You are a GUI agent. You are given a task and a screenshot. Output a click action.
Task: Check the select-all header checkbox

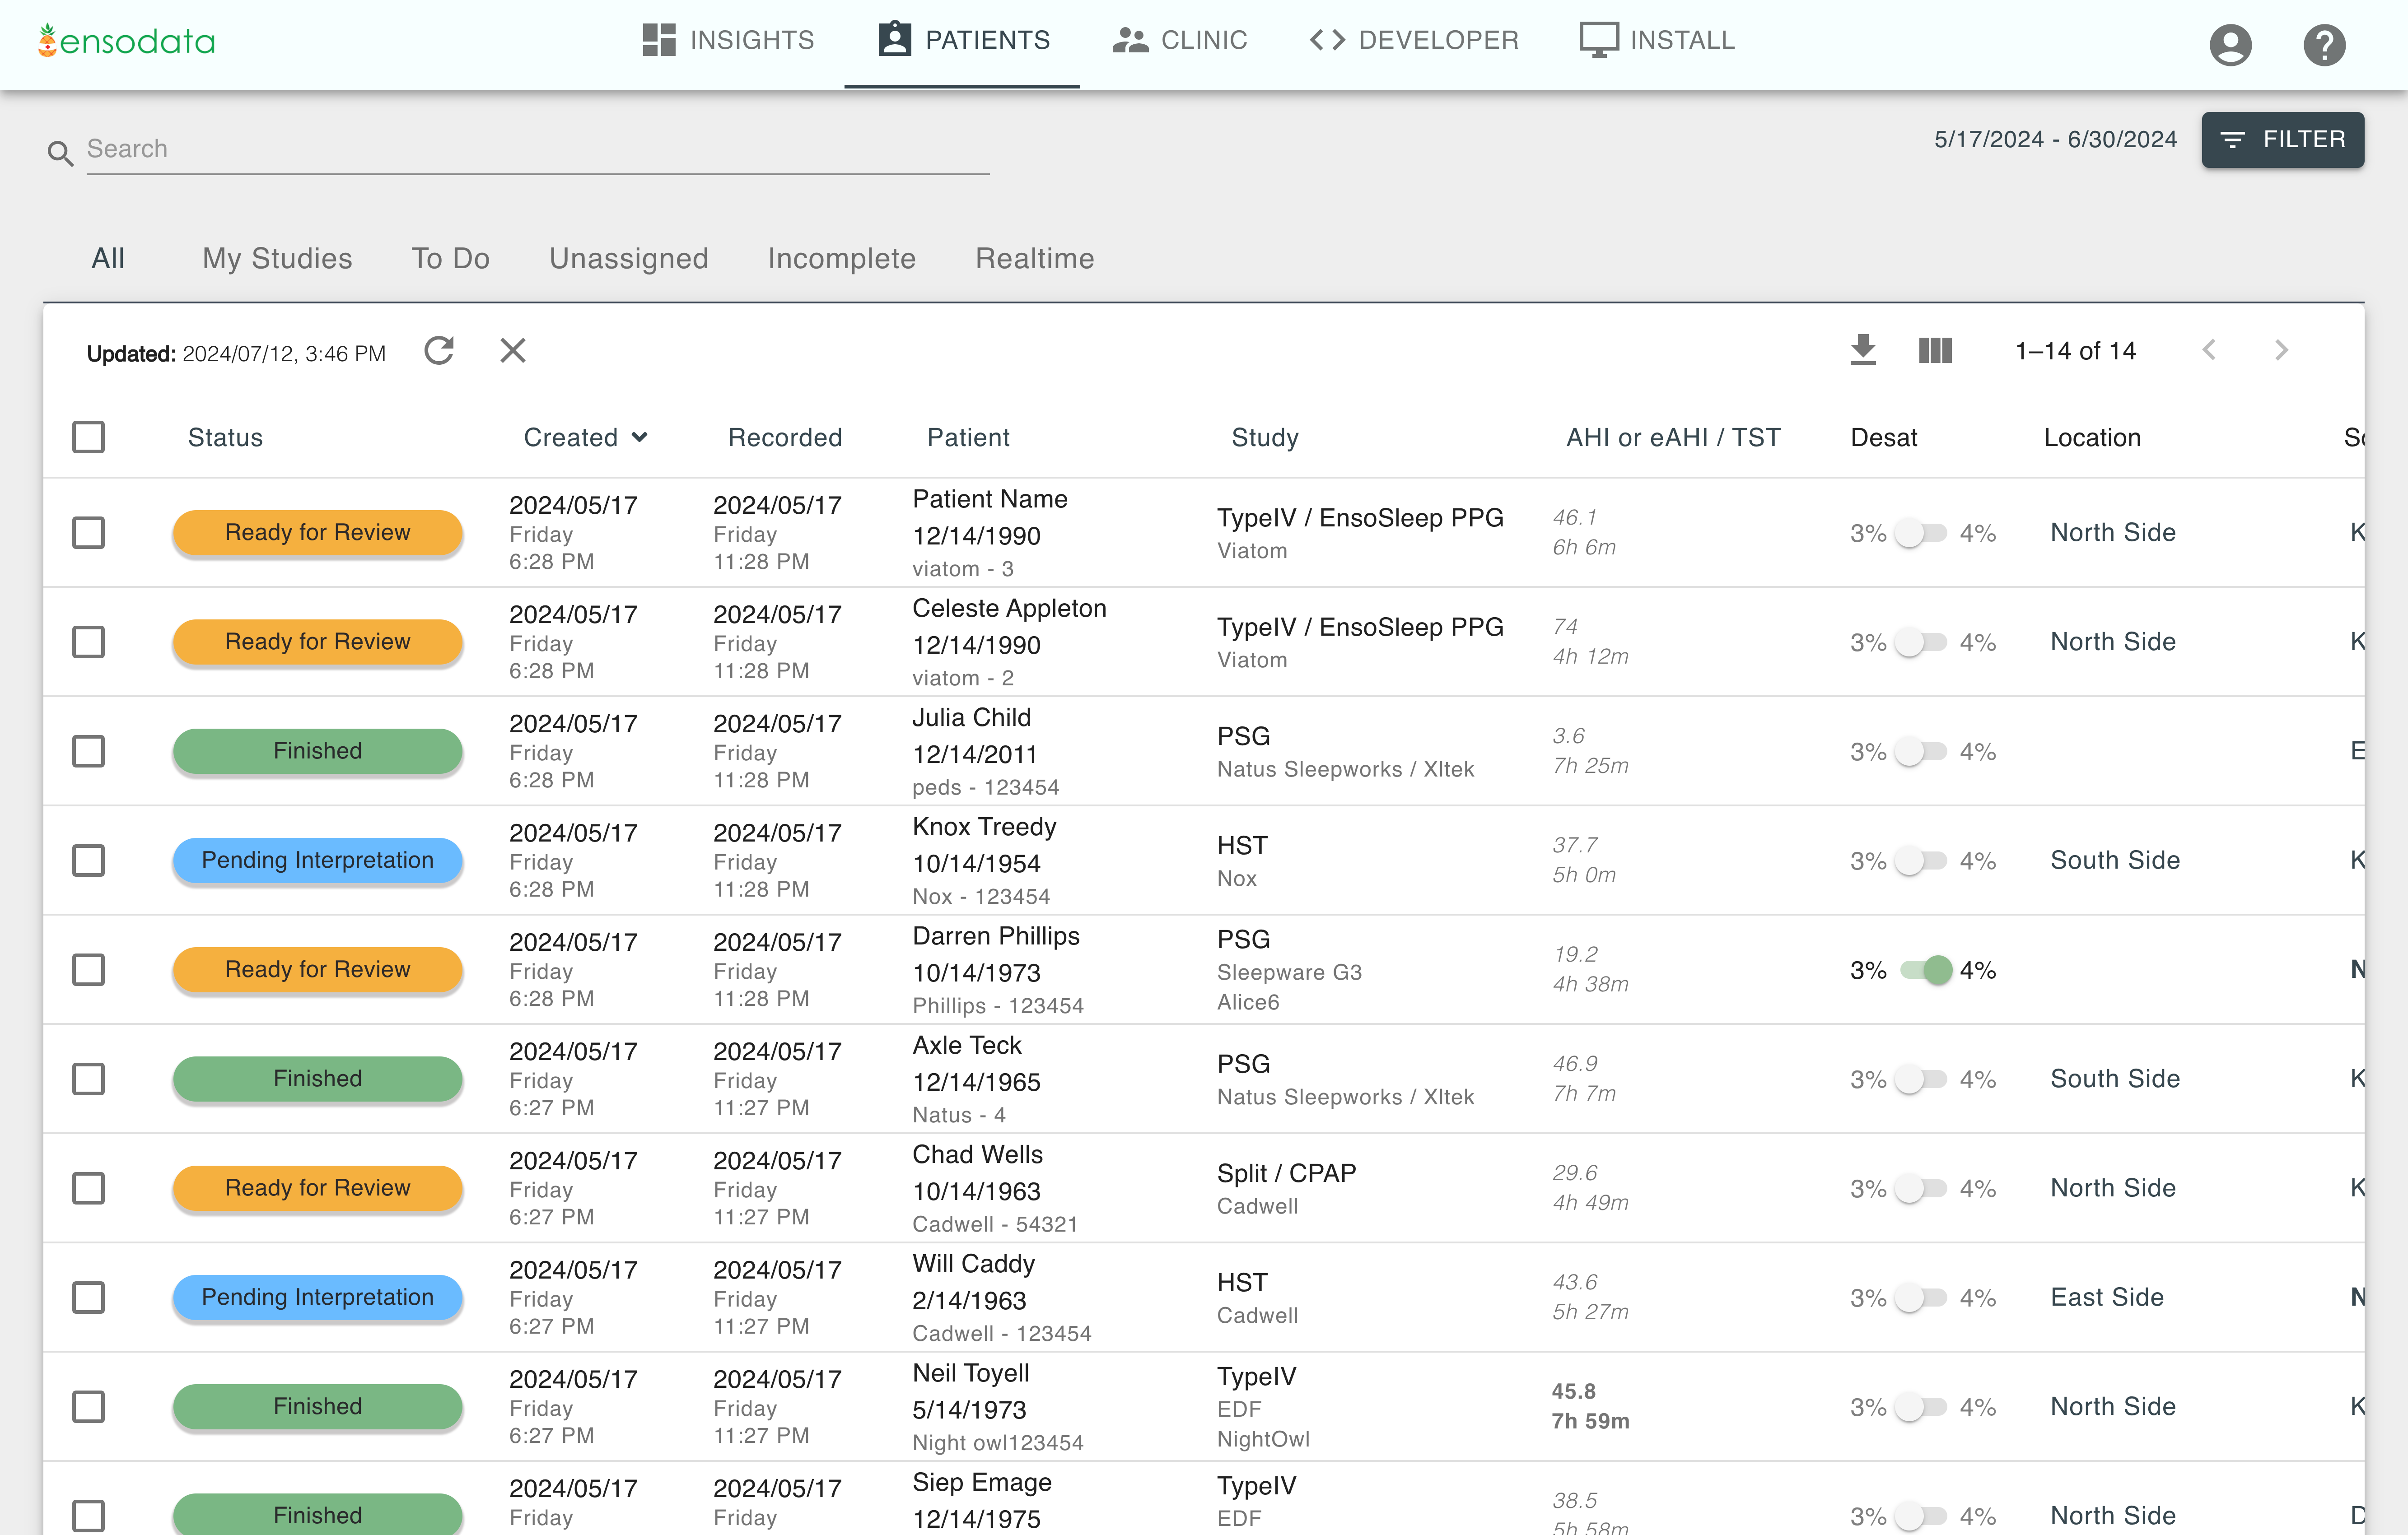pos(89,437)
